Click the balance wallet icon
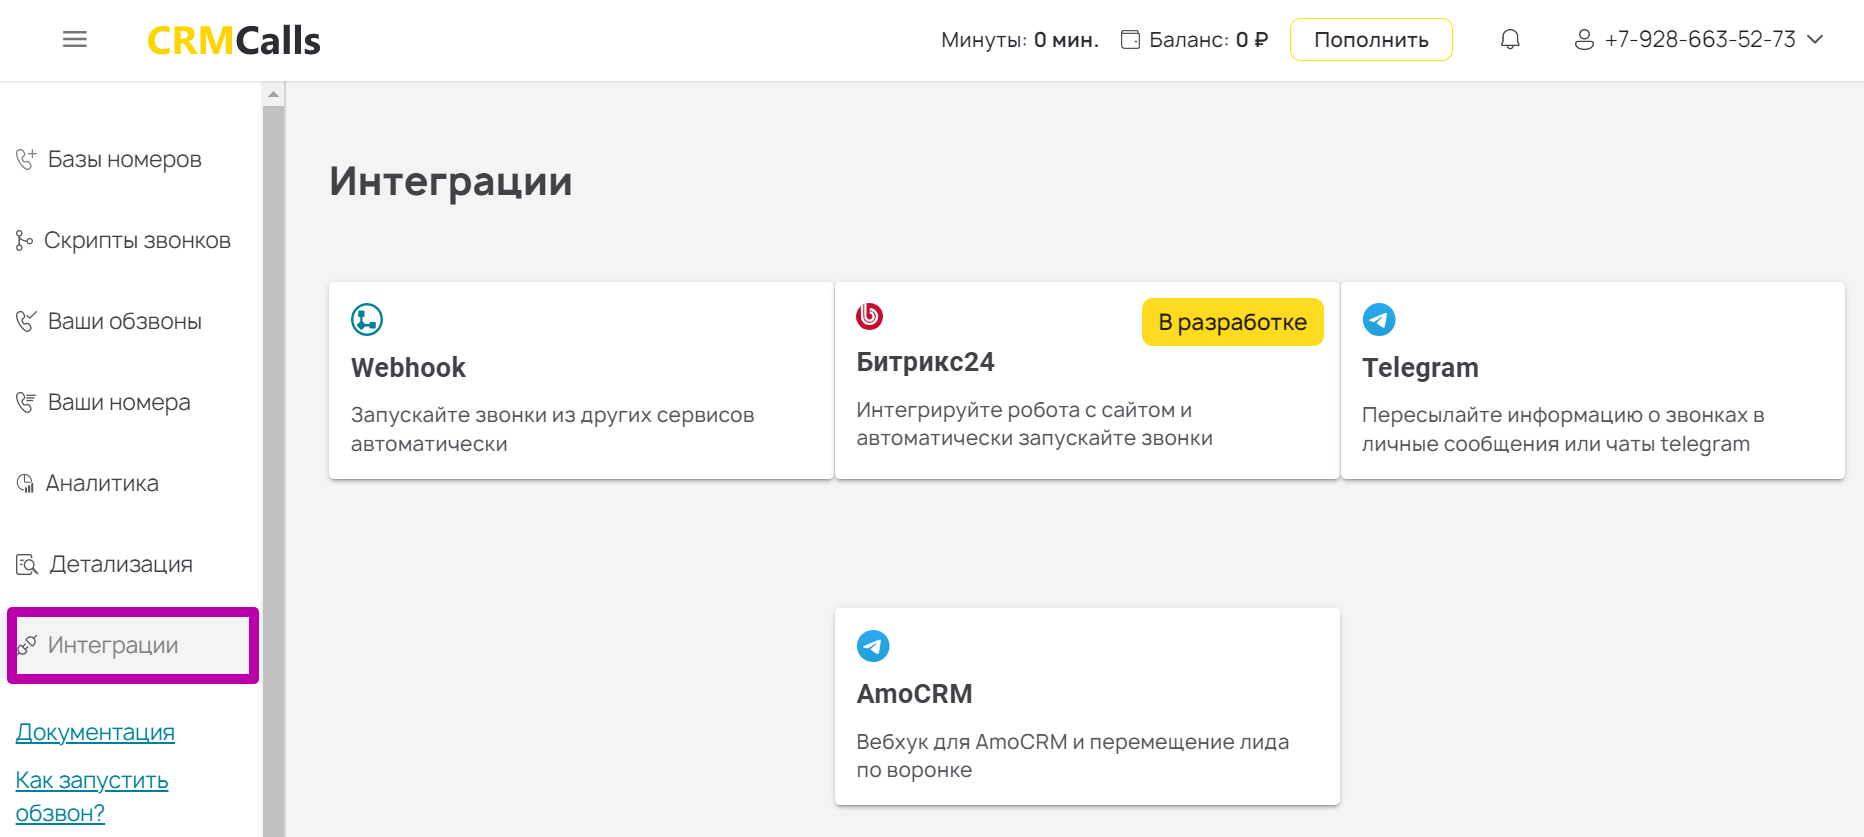 click(1130, 40)
